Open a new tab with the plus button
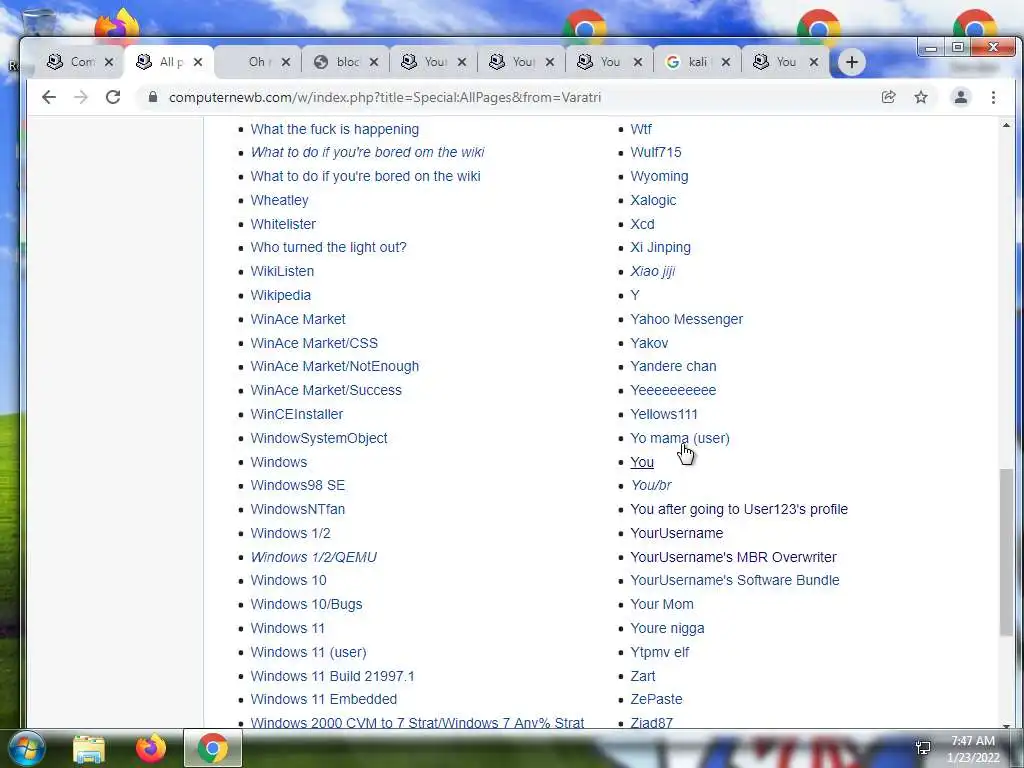This screenshot has width=1024, height=768. (852, 62)
